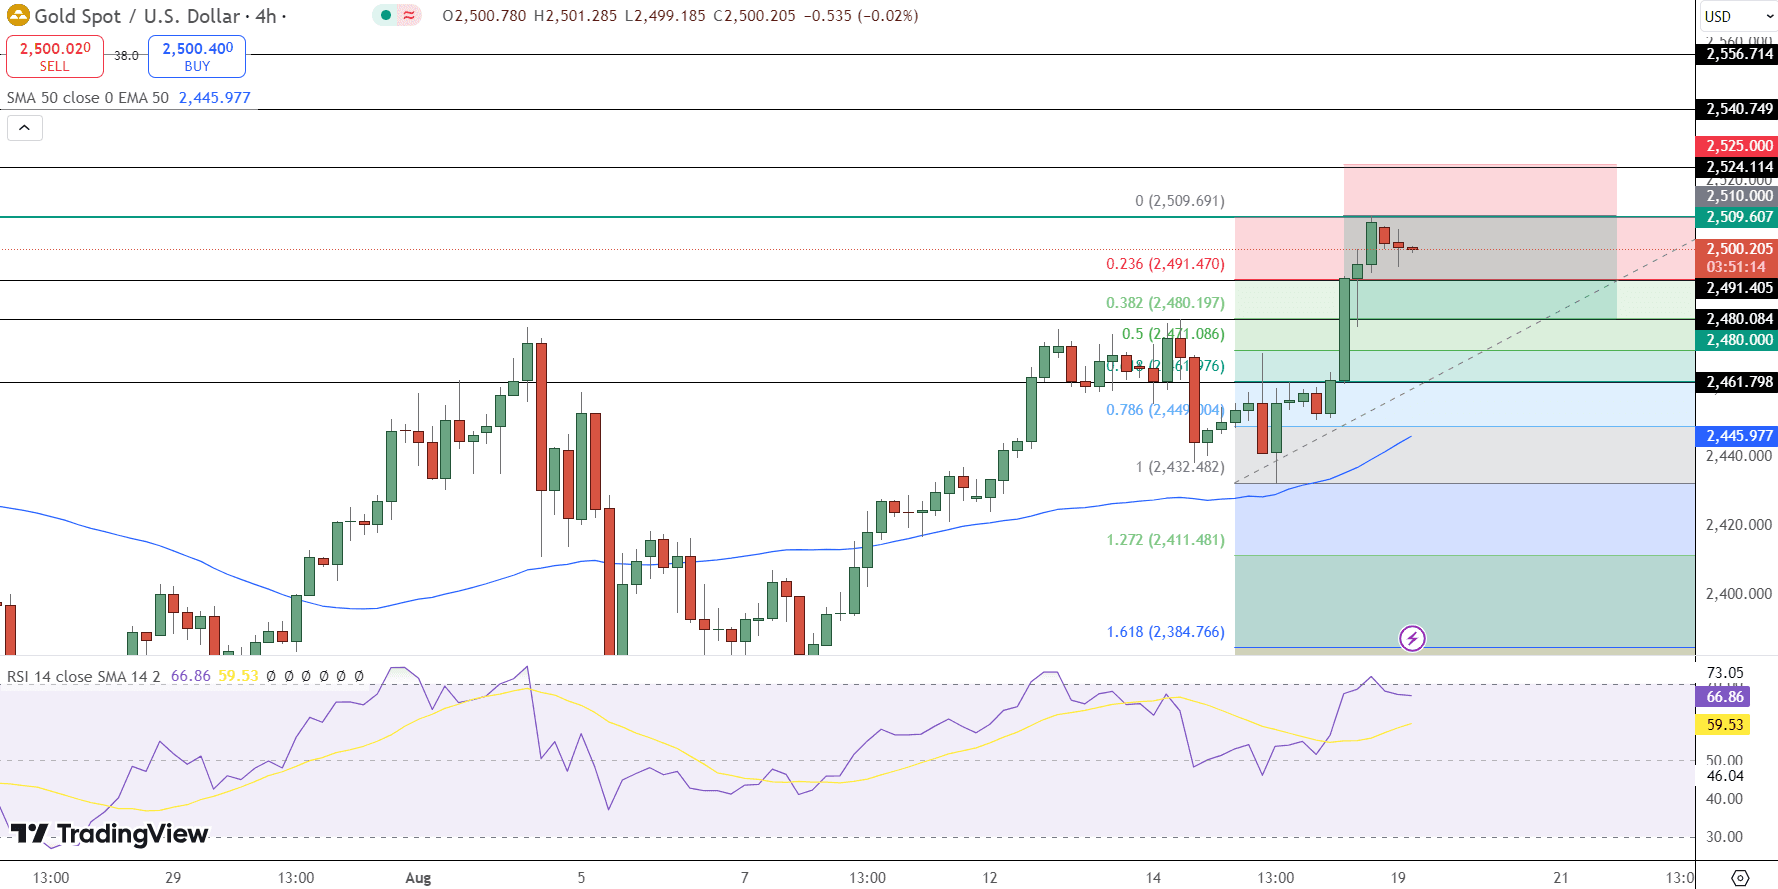Click the red 2,525.000 price label
Screen dimensions: 1778x889
pyautogui.click(x=1737, y=146)
